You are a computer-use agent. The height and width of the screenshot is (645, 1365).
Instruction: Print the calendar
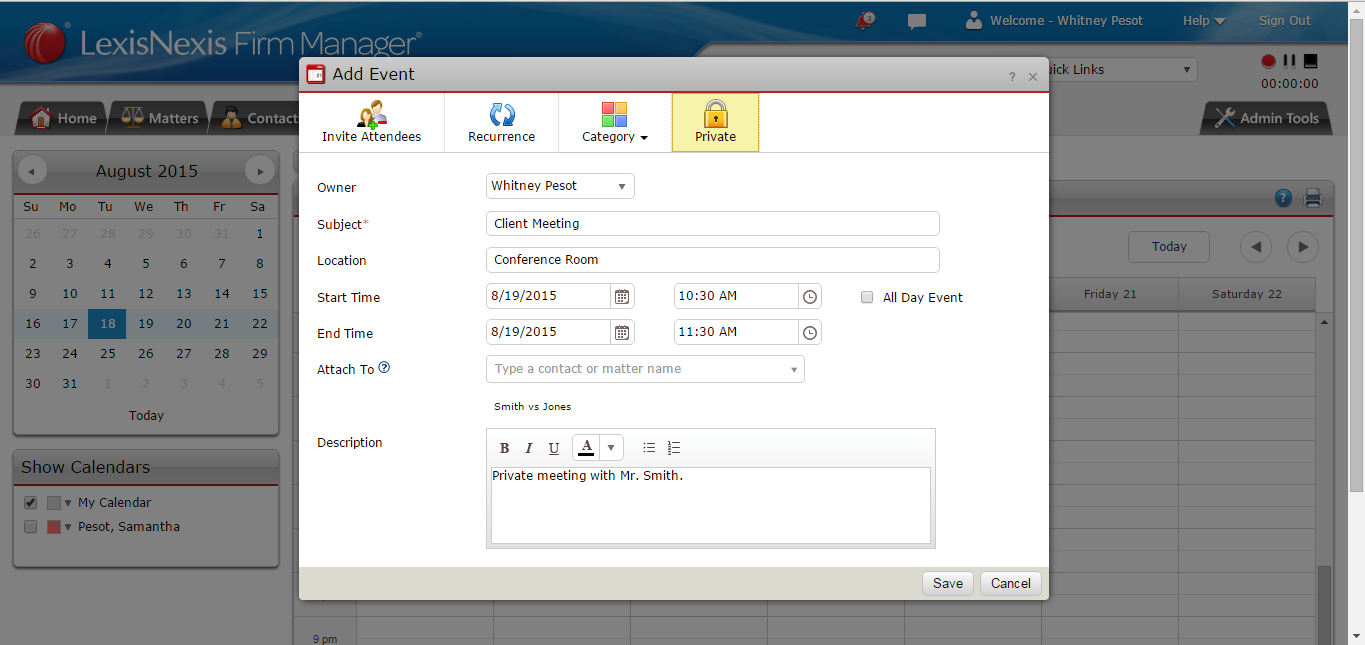click(x=1313, y=198)
